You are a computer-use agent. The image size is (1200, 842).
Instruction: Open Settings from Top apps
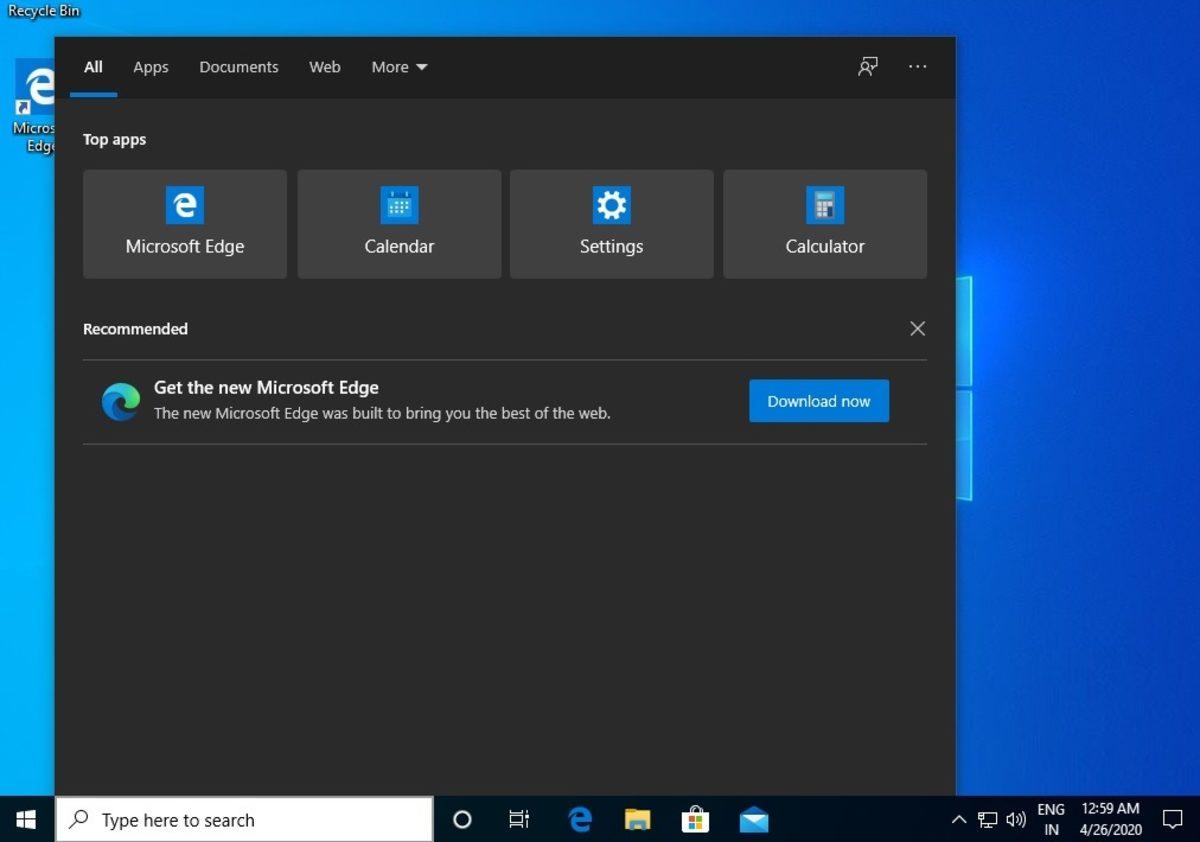tap(611, 223)
